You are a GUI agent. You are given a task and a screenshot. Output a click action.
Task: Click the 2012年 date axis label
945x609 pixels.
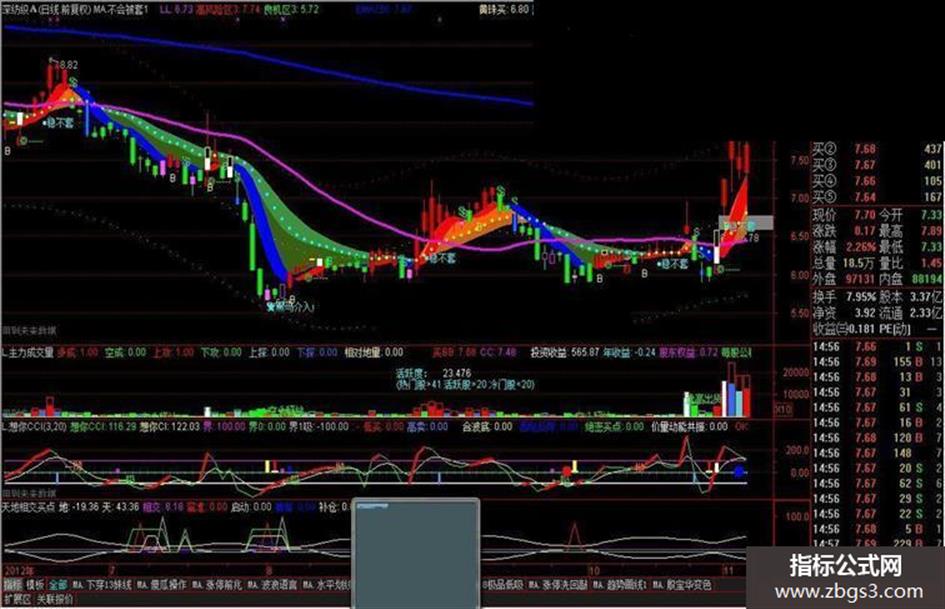click(x=19, y=570)
